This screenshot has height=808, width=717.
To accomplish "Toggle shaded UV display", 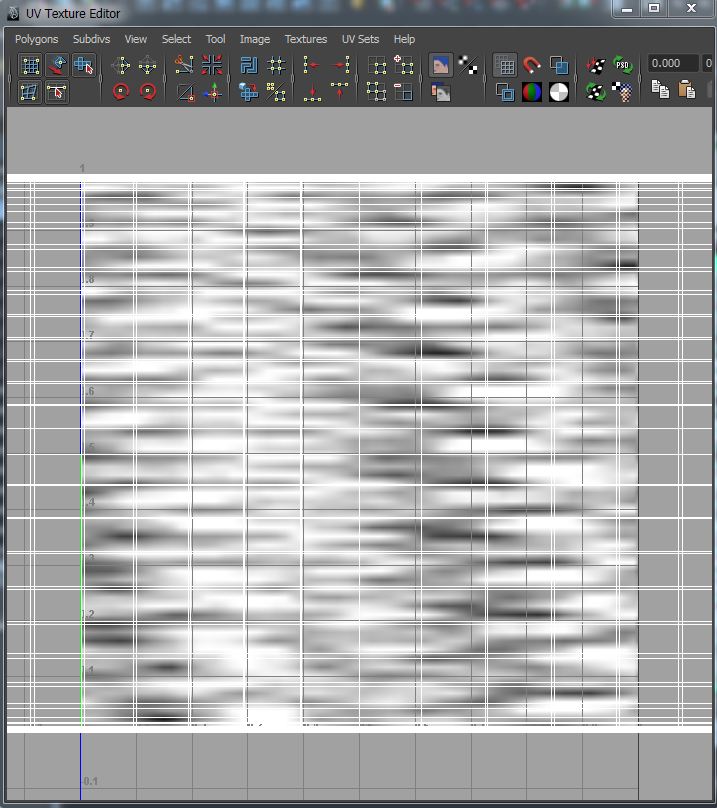I will [x=559, y=65].
